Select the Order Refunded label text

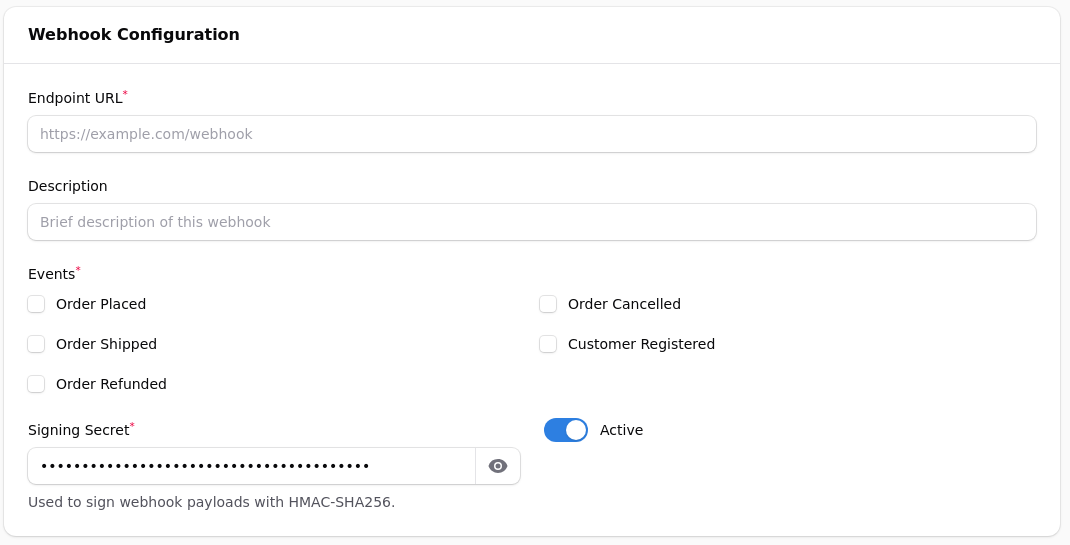(x=111, y=384)
